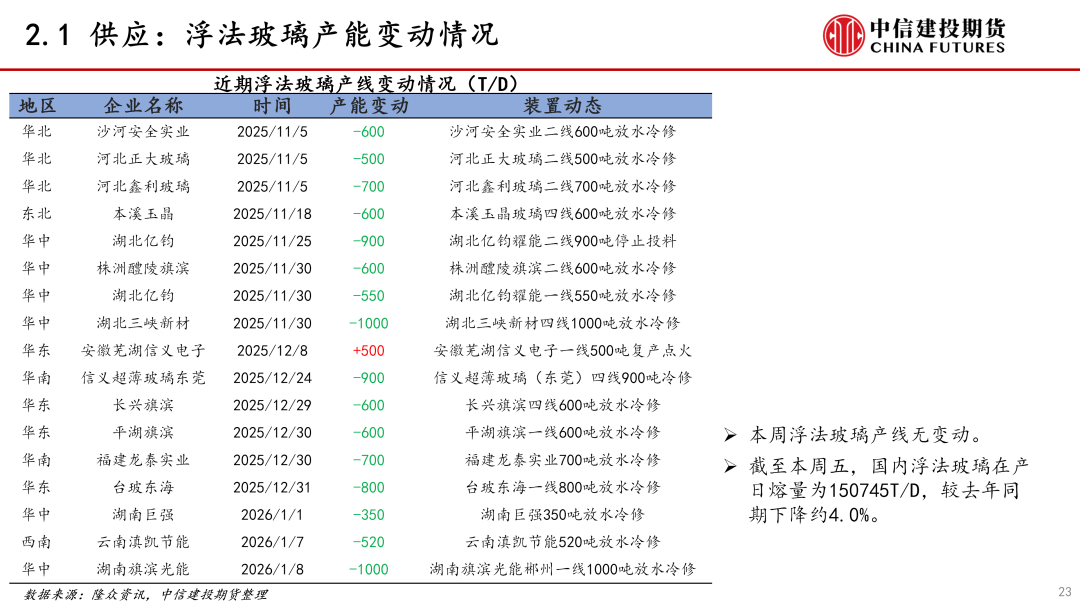Click the China Futures CITIC logo icon
Viewport: 1080px width, 608px height.
pos(843,34)
